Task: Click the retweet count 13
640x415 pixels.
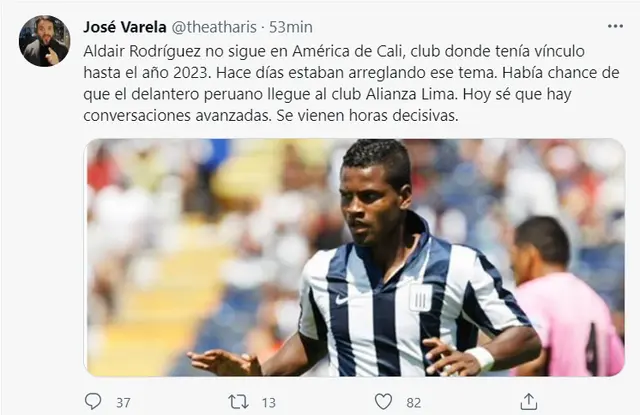Action: click(x=269, y=403)
